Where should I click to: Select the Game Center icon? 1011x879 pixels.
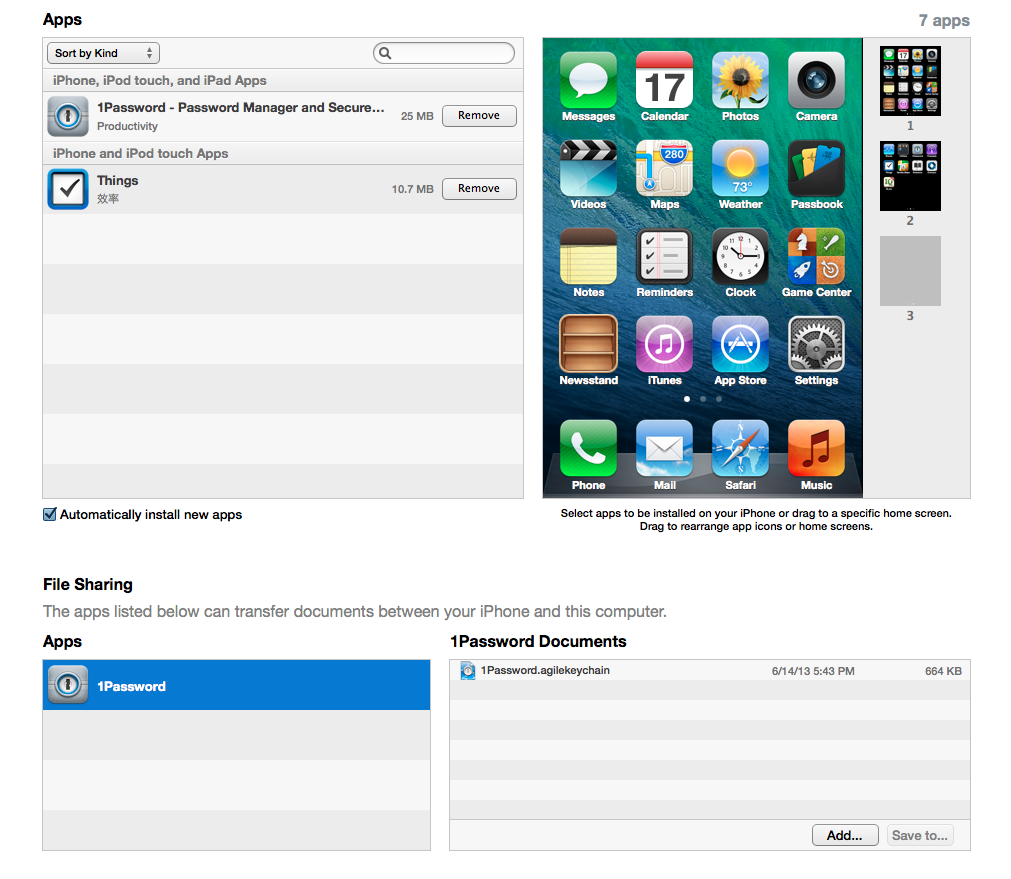tap(816, 257)
